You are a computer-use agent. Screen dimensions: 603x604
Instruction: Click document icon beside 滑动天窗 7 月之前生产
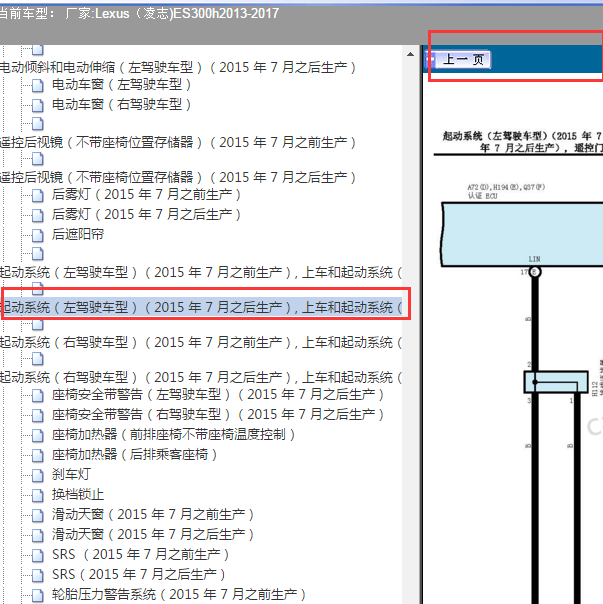tap(37, 515)
